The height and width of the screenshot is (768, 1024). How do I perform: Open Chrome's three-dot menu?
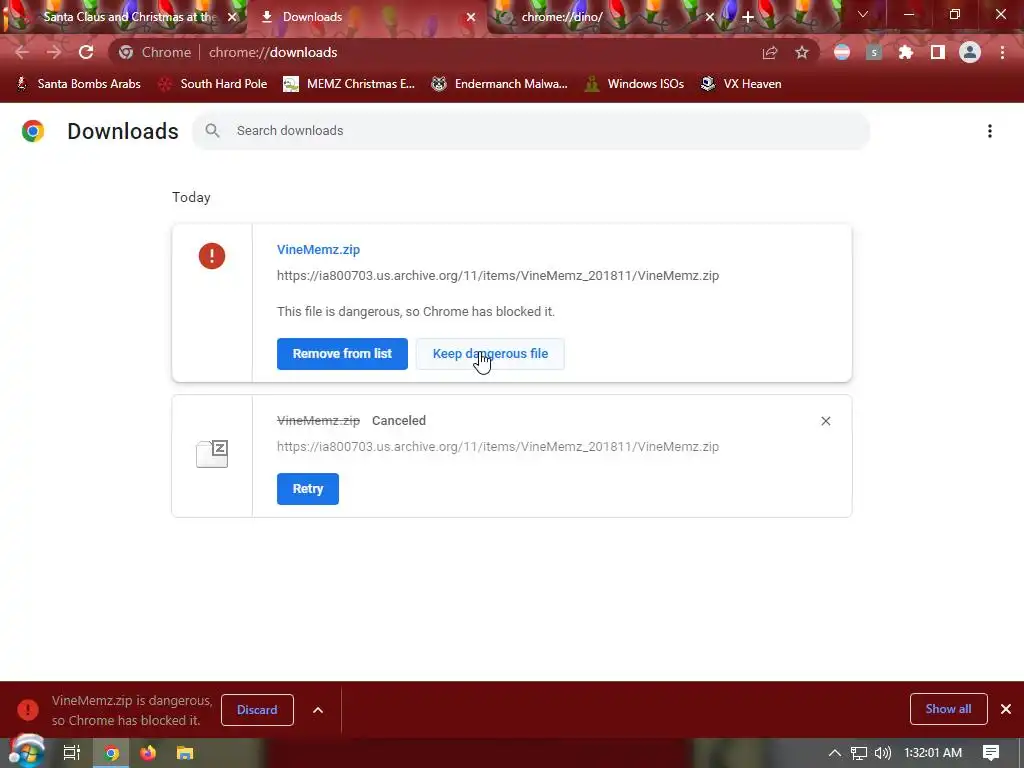click(x=1002, y=52)
